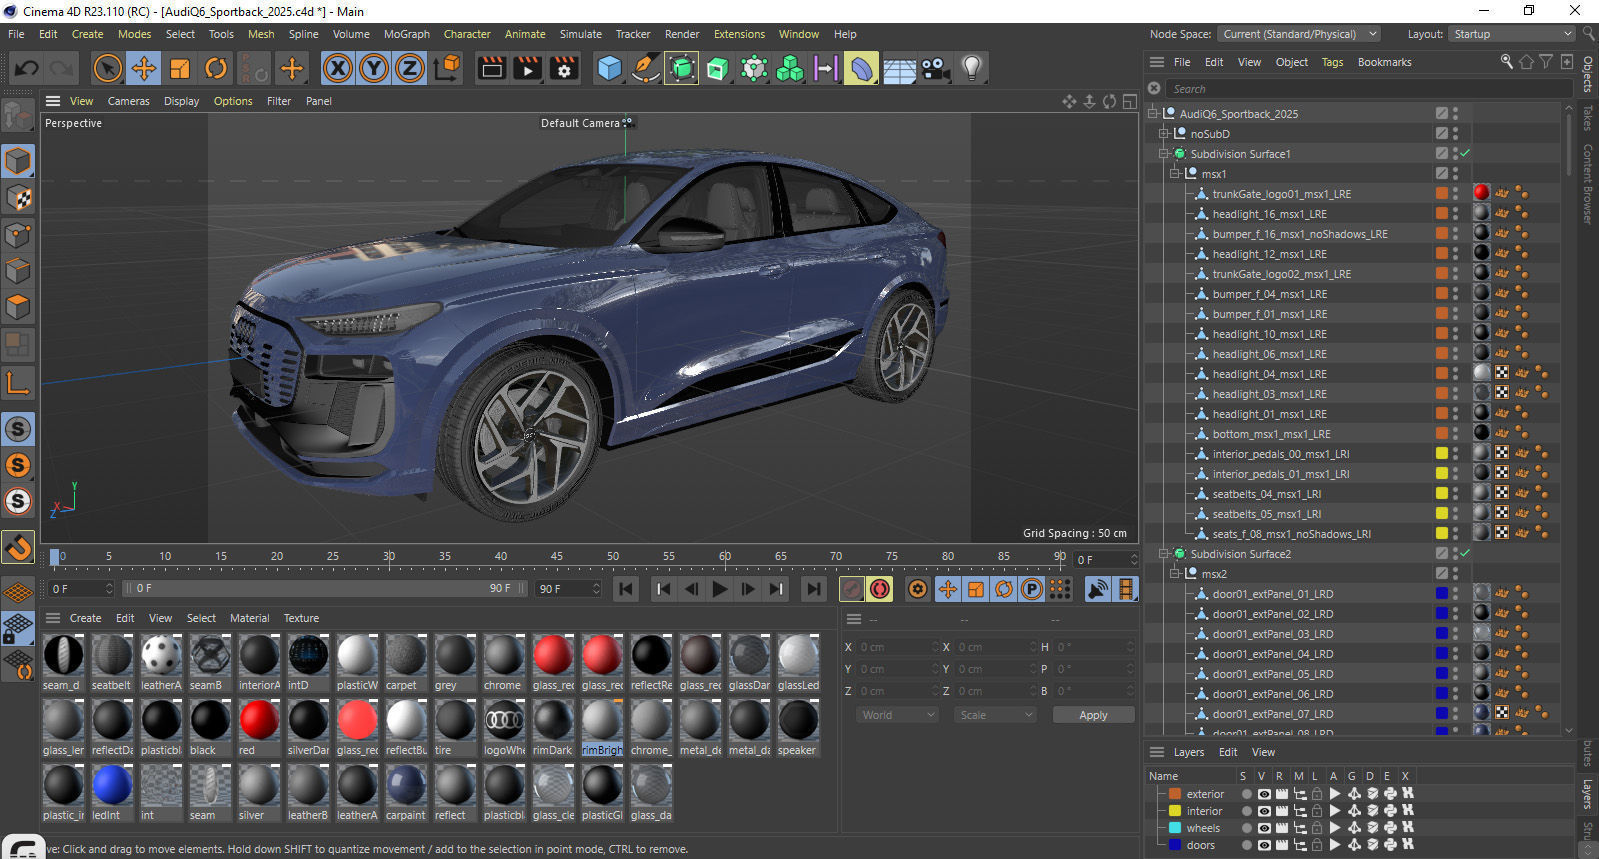The height and width of the screenshot is (859, 1599).
Task: Open the Simulate menu
Action: (x=581, y=34)
